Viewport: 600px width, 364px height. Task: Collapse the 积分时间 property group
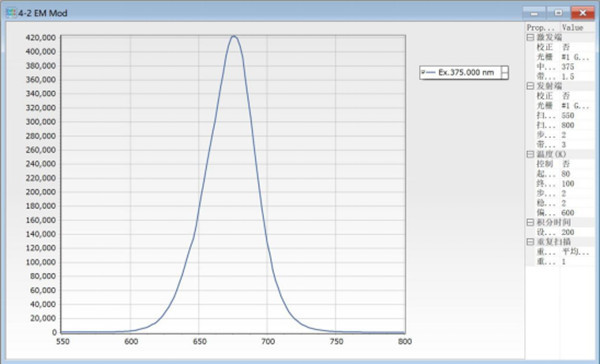tap(530, 222)
